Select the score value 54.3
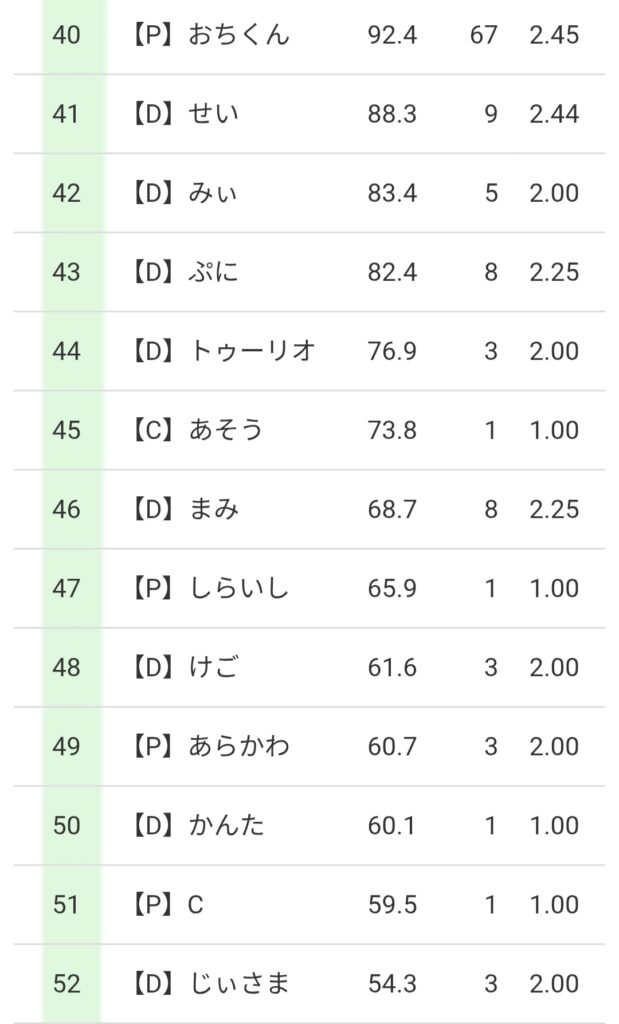 (392, 984)
